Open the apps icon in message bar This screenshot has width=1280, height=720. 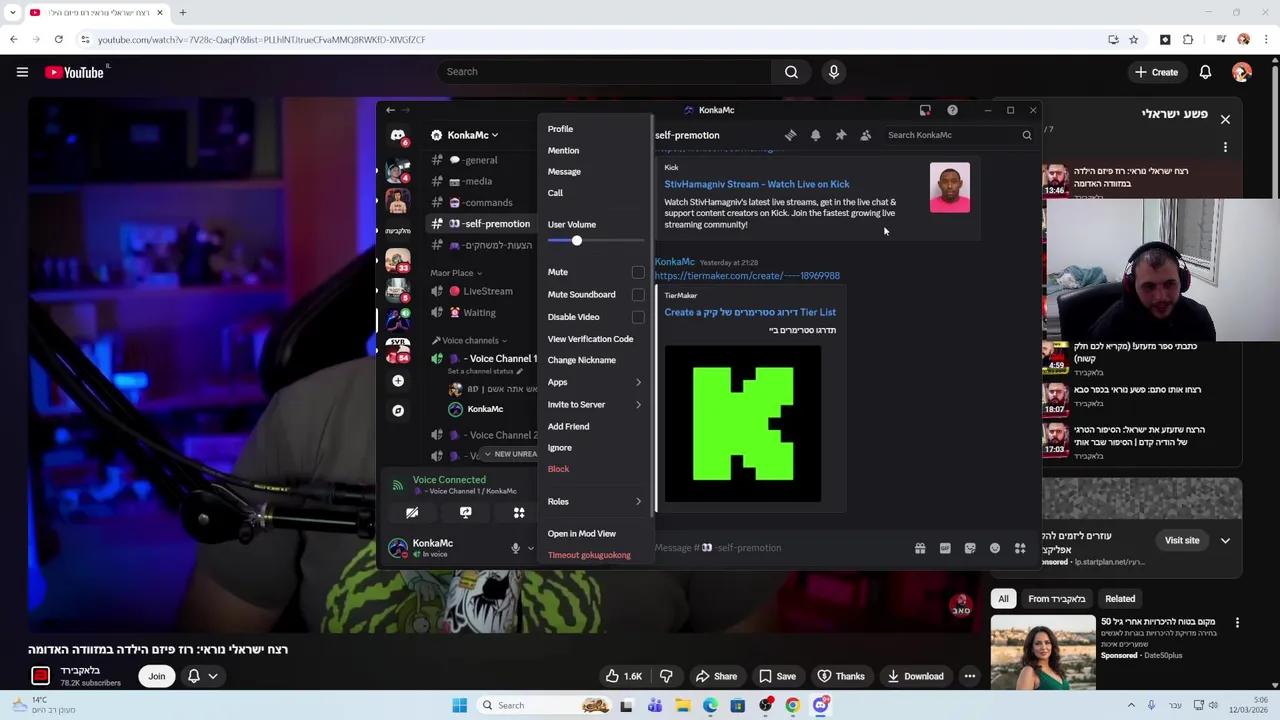(x=1020, y=548)
